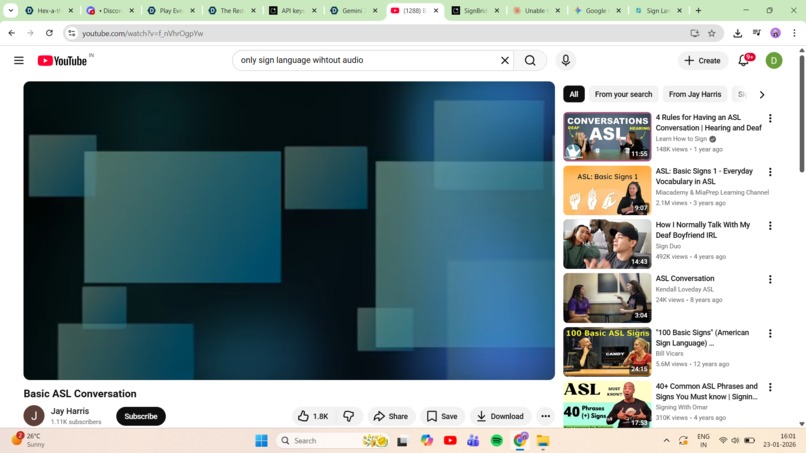
Task: Open more actions ellipsis below video
Action: coord(545,416)
